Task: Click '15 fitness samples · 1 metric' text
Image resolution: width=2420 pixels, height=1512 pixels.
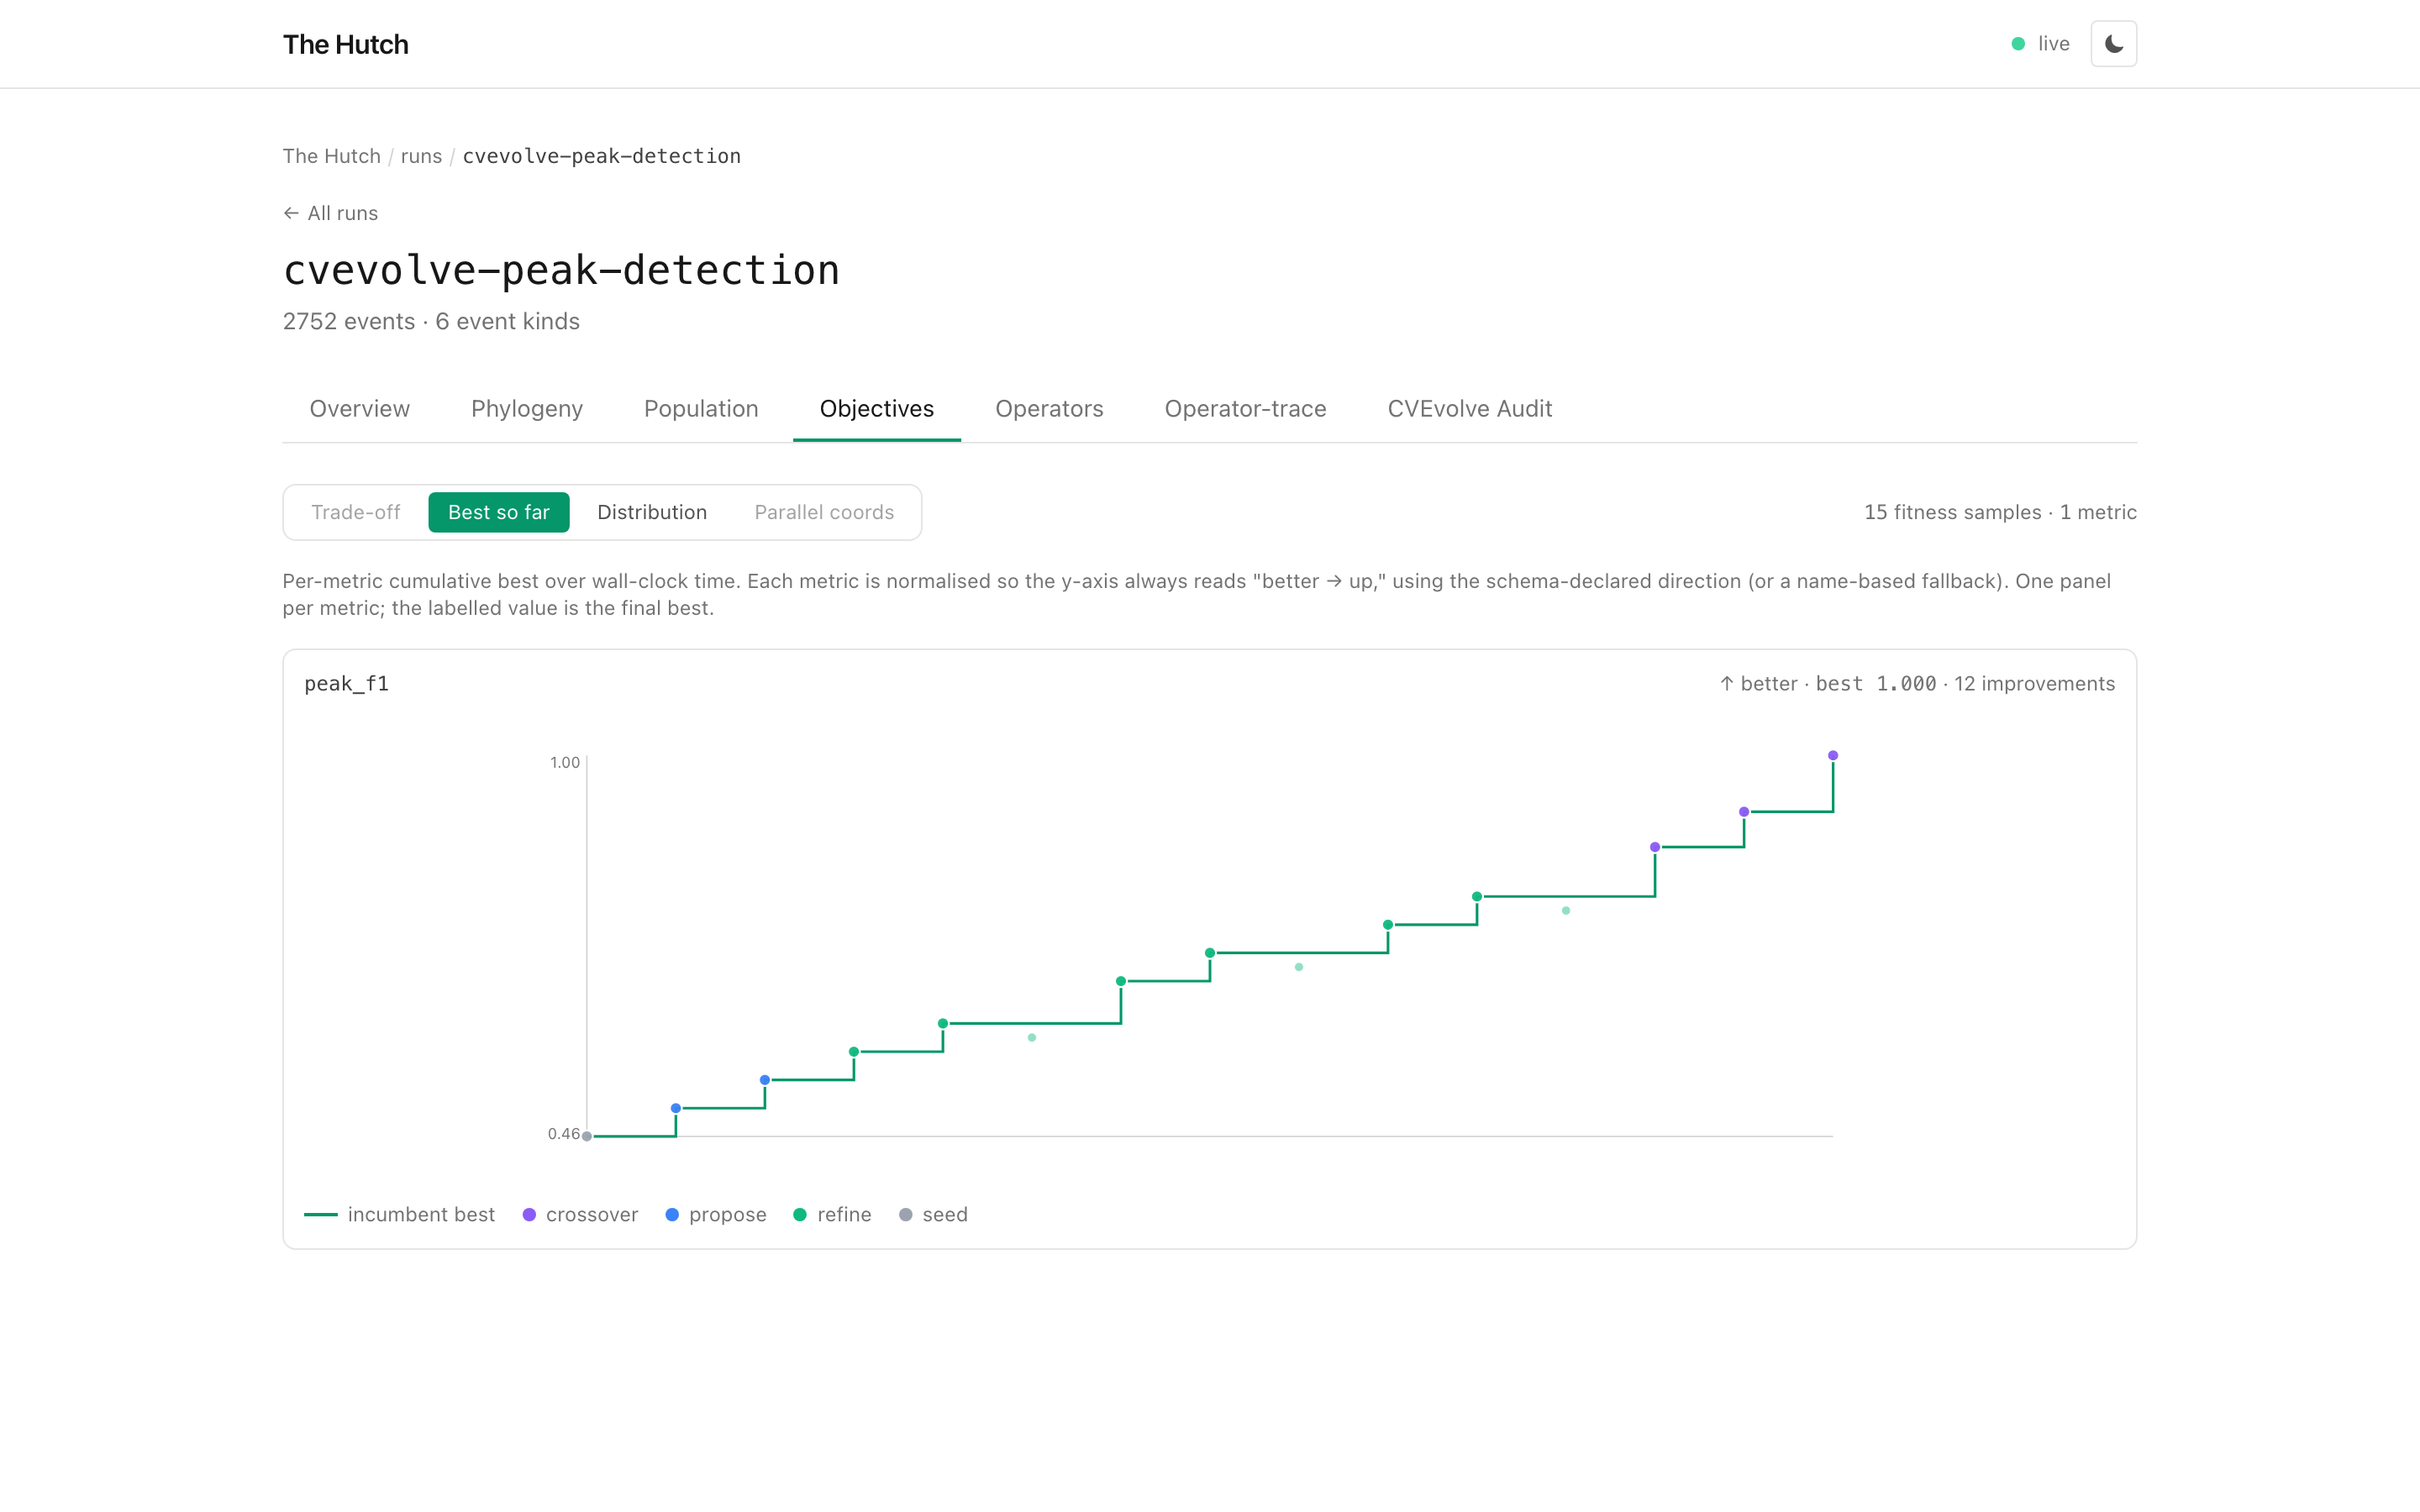Action: pyautogui.click(x=2000, y=512)
